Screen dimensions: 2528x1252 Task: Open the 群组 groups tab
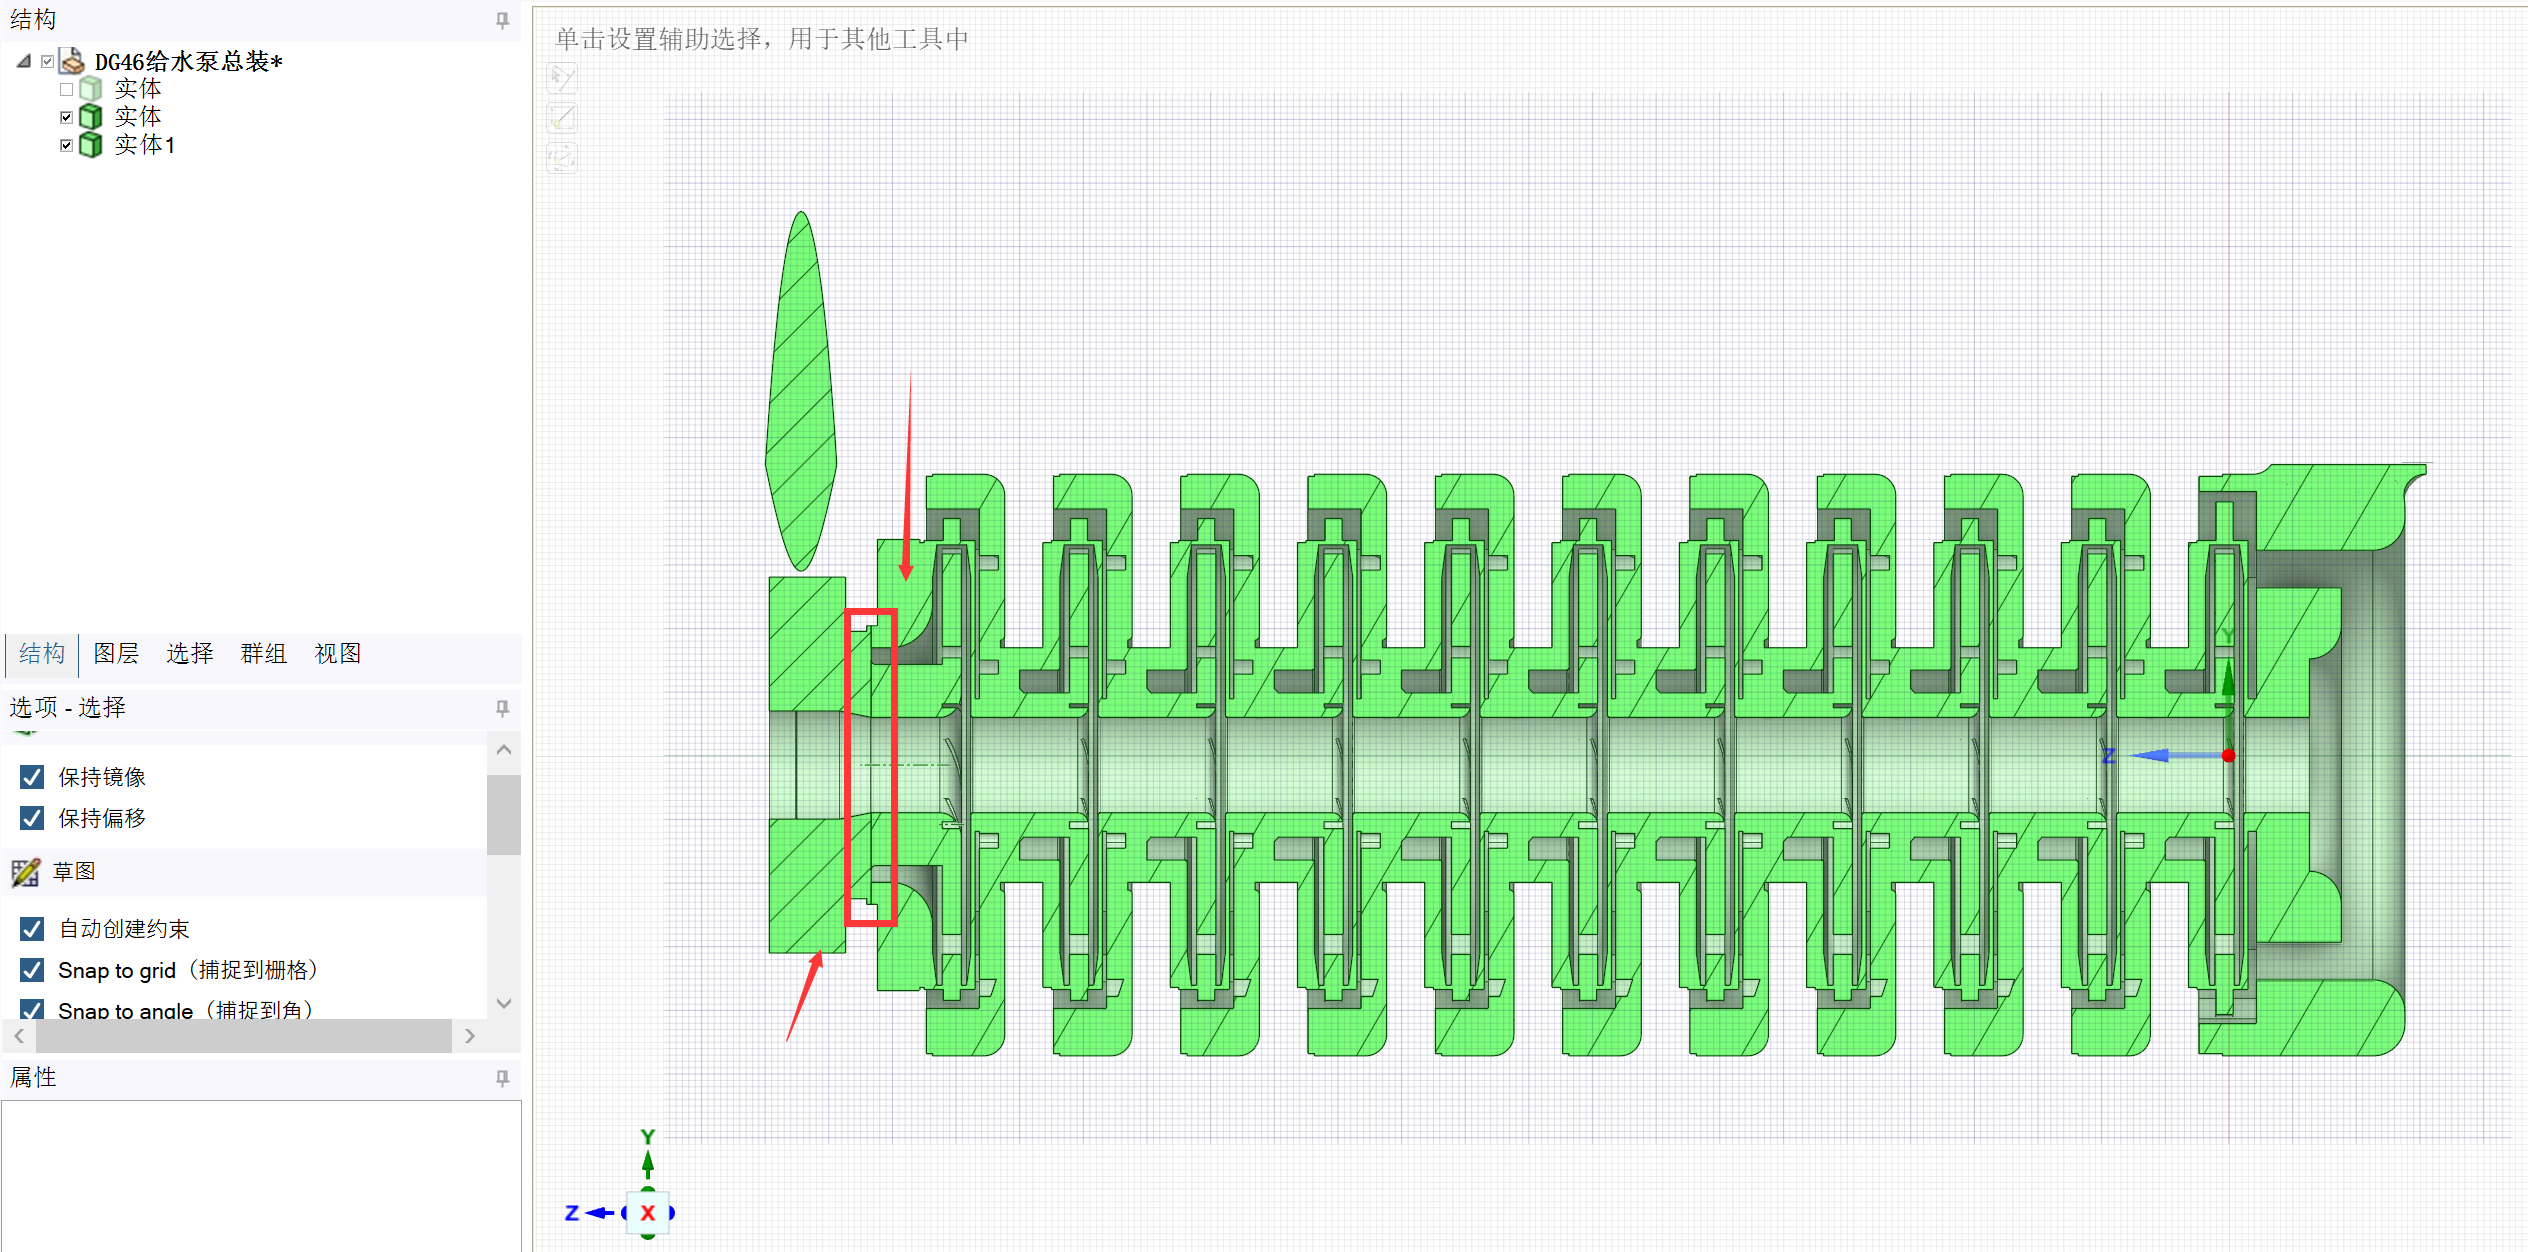(x=264, y=654)
